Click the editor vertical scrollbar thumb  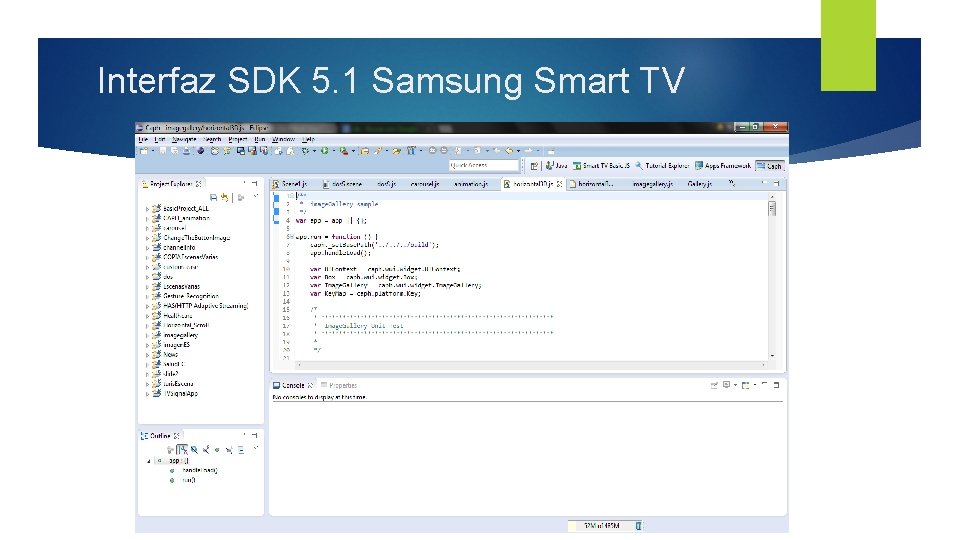pyautogui.click(x=772, y=208)
